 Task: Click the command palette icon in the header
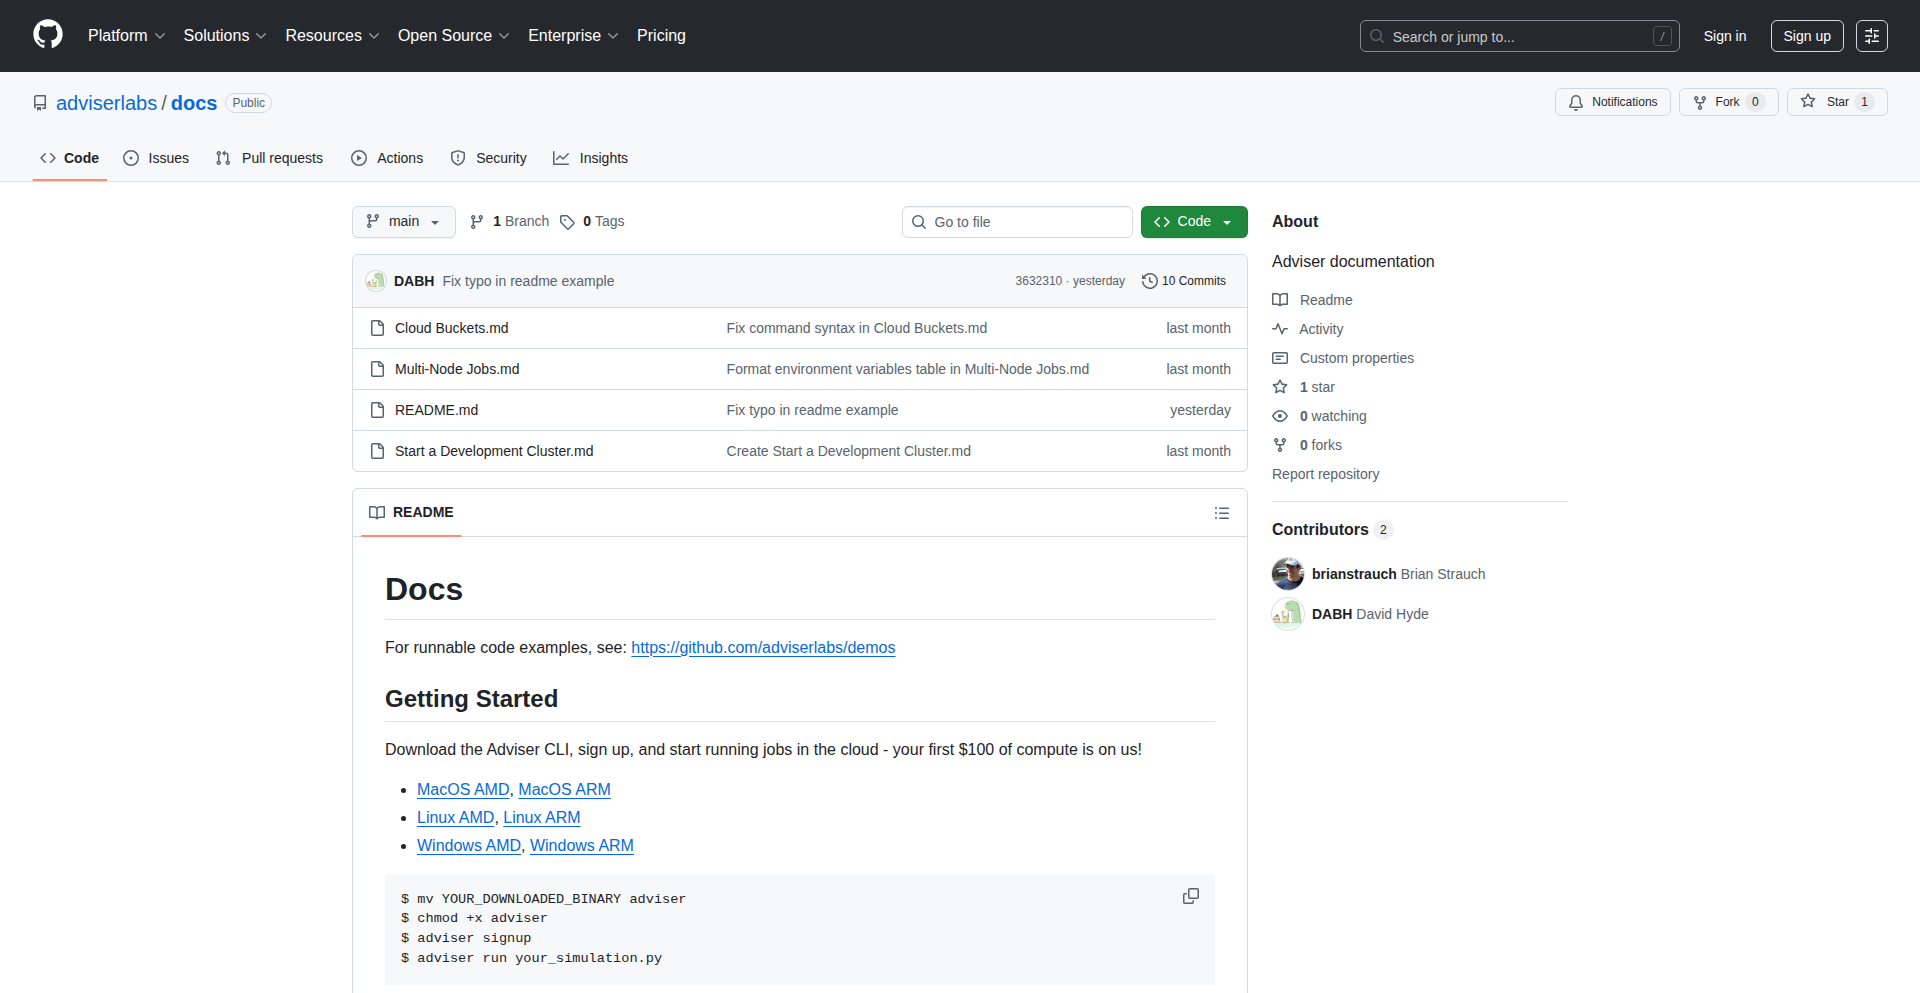1872,36
